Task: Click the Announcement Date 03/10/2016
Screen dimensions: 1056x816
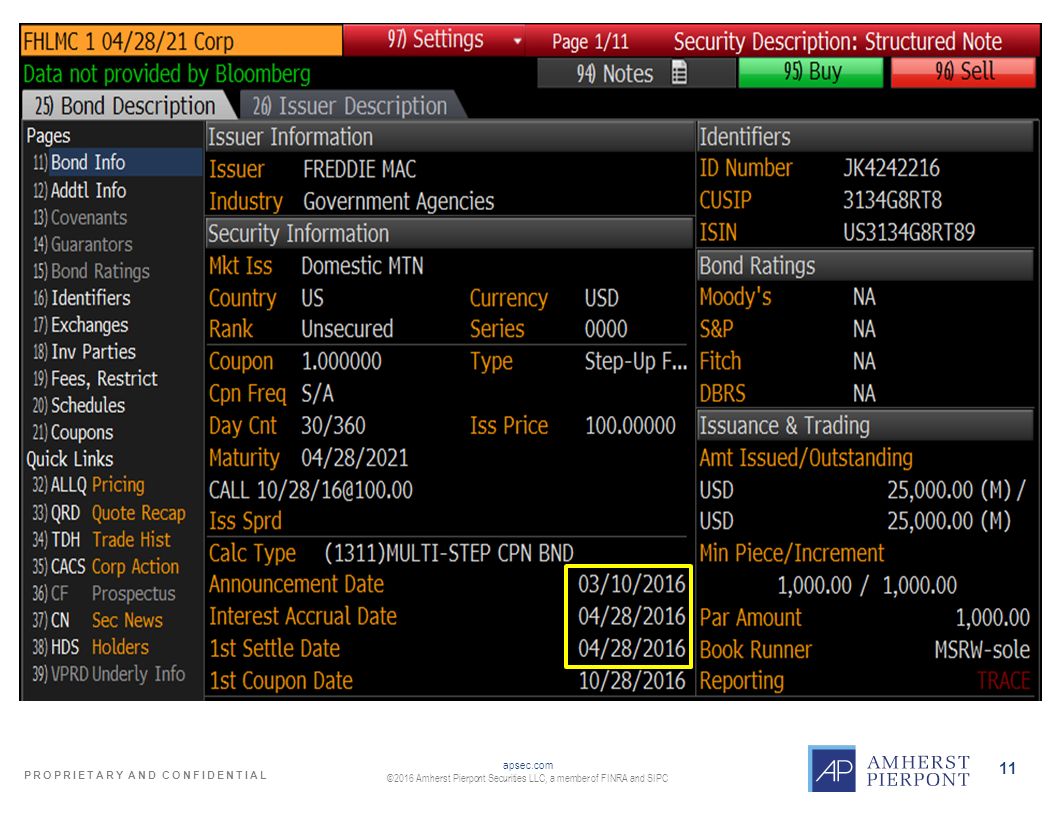Action: (x=632, y=584)
